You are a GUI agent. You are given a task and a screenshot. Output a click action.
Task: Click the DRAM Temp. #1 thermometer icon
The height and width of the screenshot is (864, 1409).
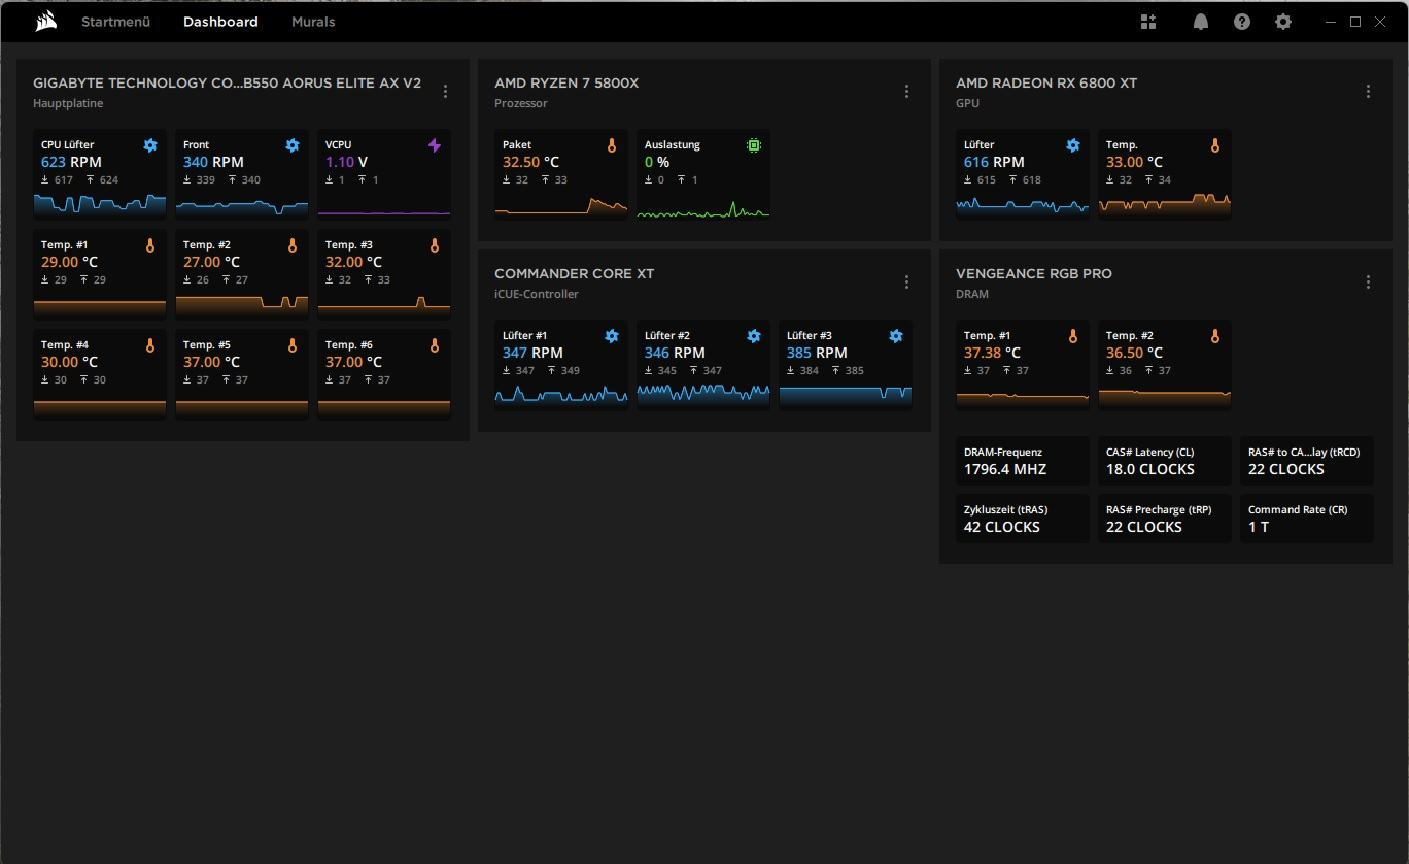point(1073,336)
